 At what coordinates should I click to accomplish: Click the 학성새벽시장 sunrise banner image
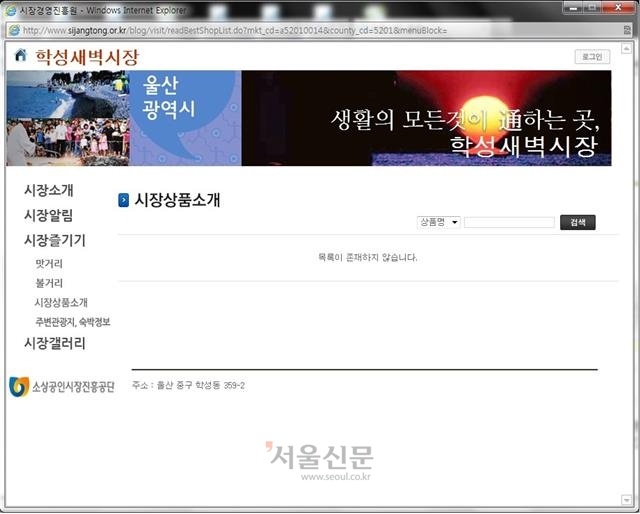pyautogui.click(x=426, y=118)
